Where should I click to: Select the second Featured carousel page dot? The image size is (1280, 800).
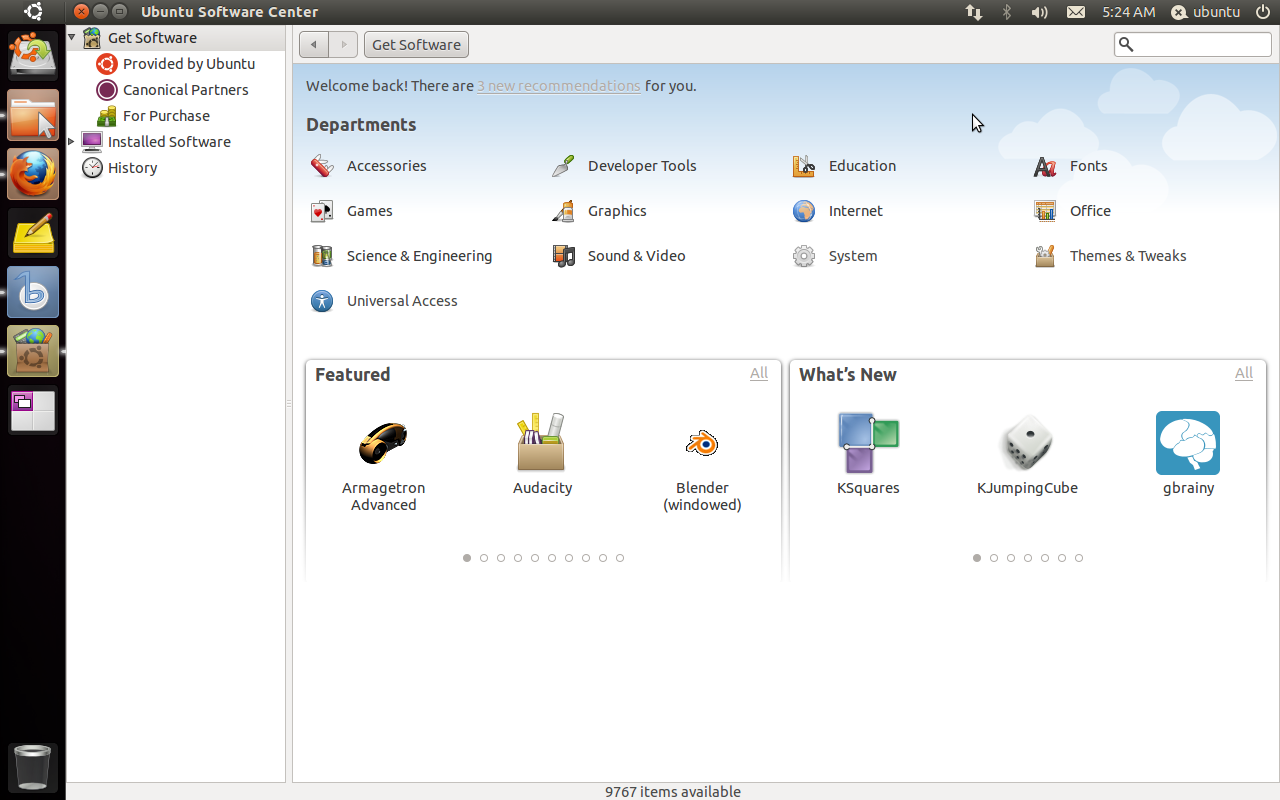(484, 558)
